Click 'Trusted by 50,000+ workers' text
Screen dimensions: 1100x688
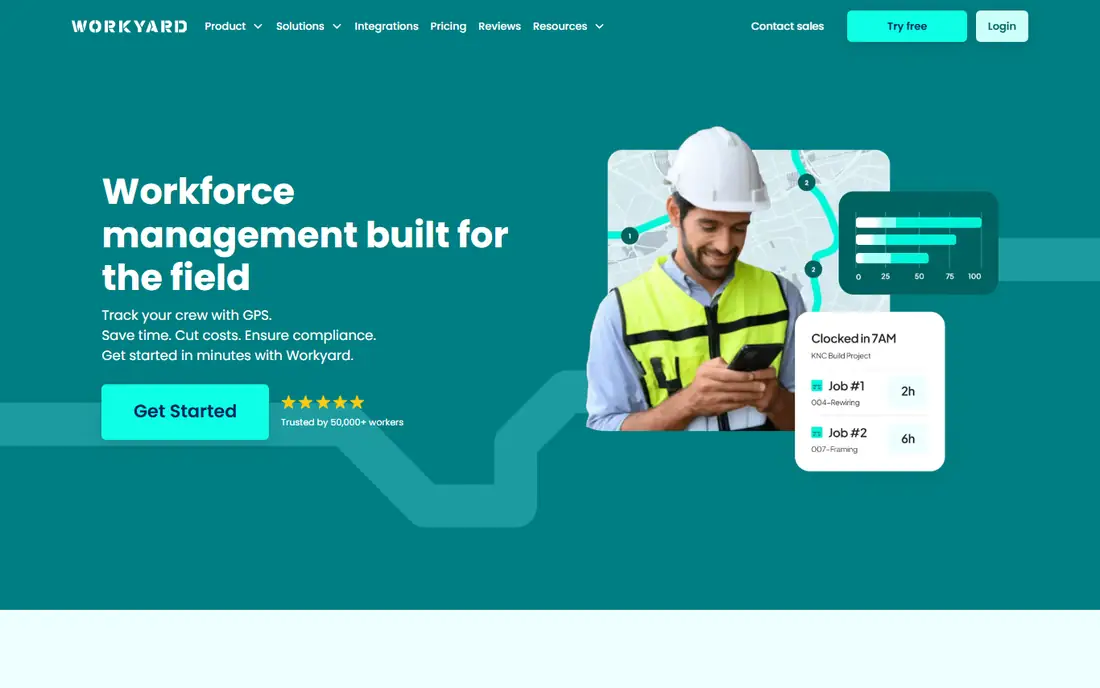(x=342, y=422)
